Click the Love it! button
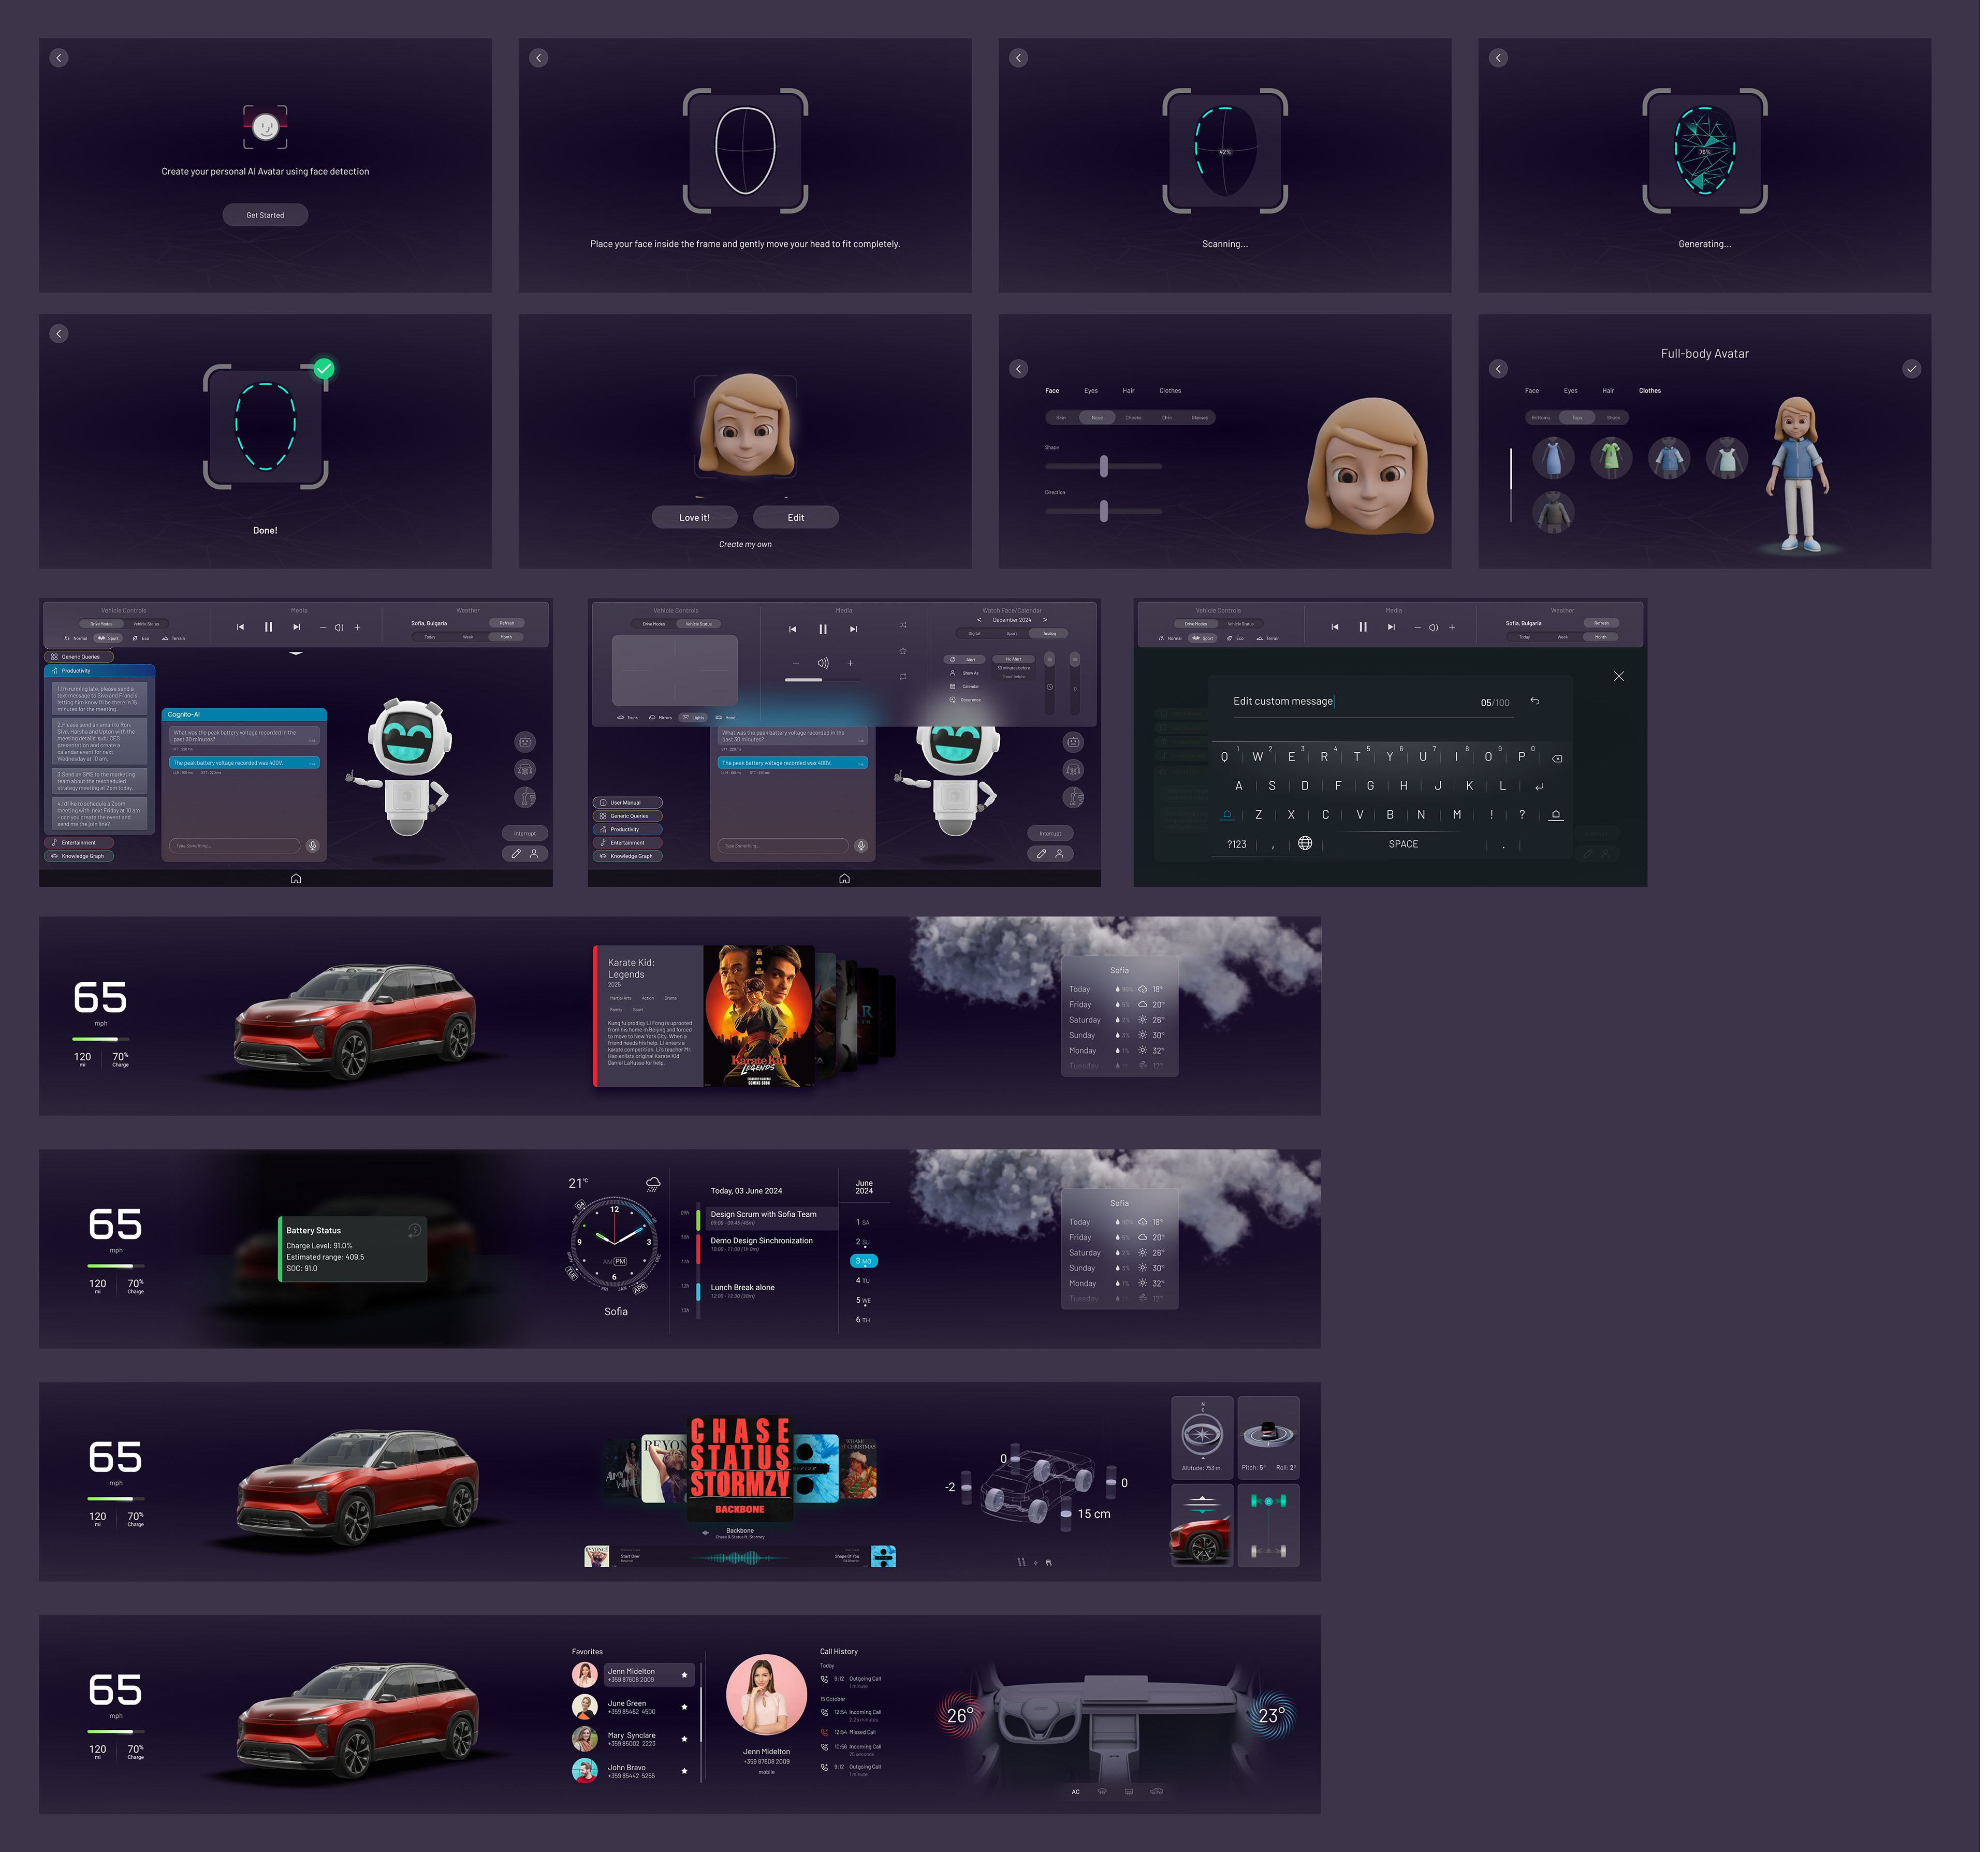This screenshot has height=1852, width=1988. 694,518
